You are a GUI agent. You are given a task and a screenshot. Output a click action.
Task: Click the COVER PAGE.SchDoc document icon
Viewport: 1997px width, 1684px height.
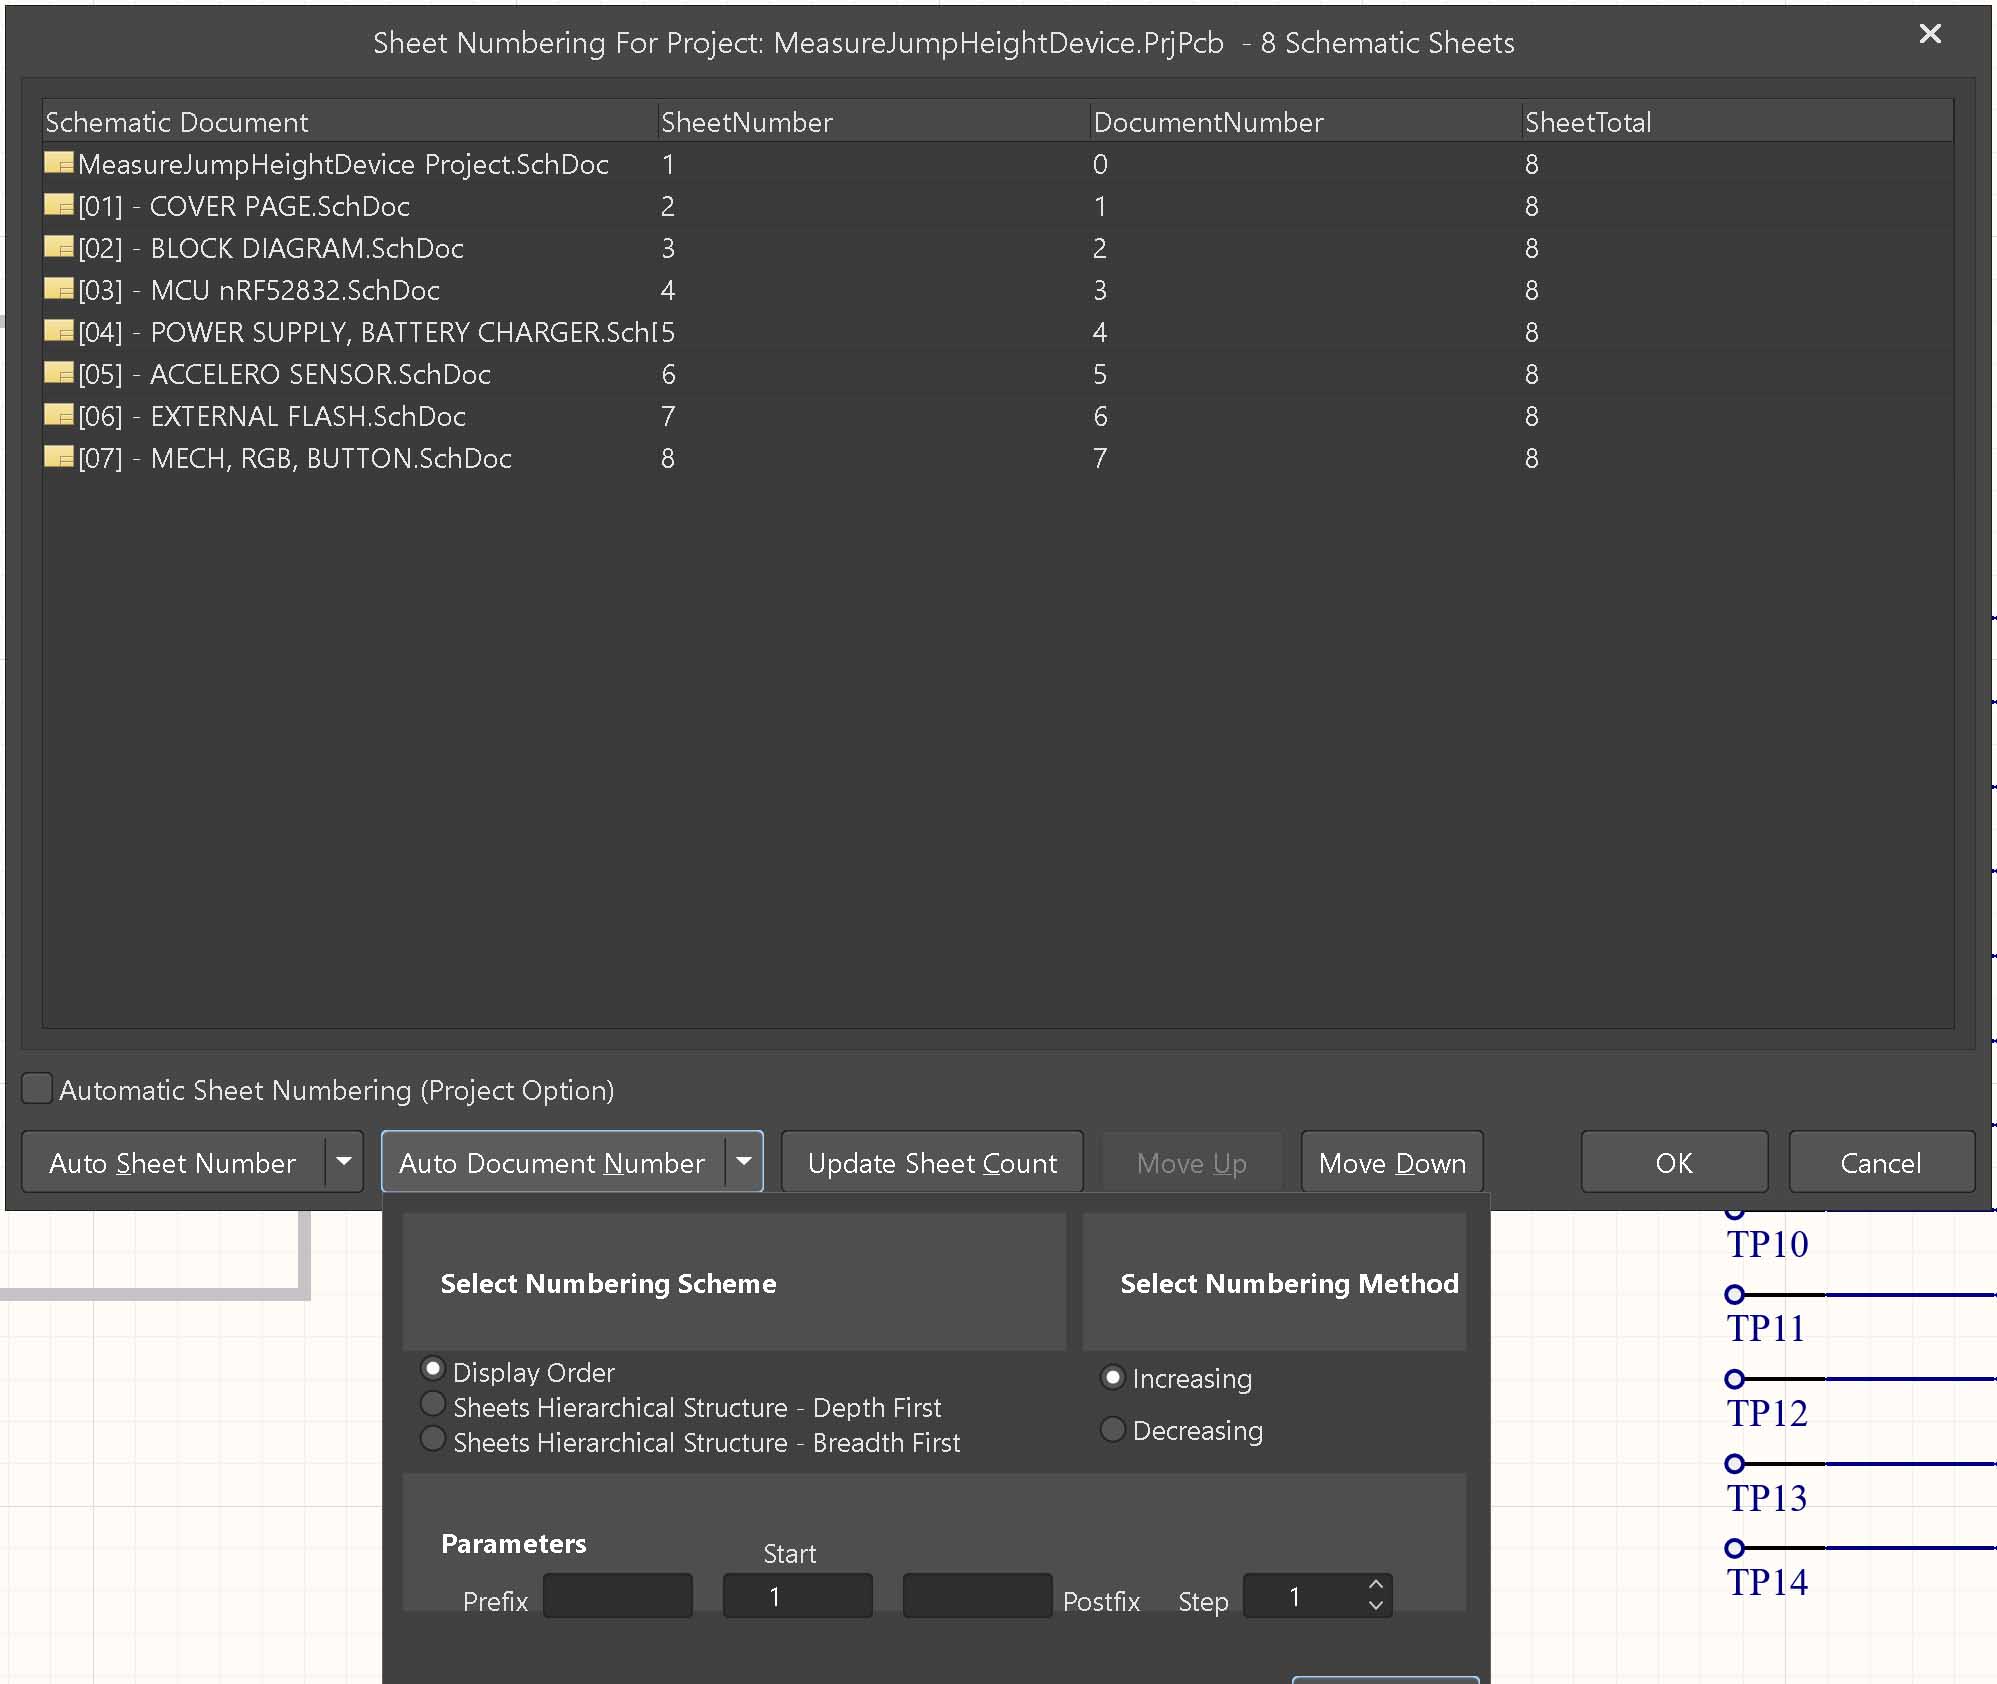point(59,206)
